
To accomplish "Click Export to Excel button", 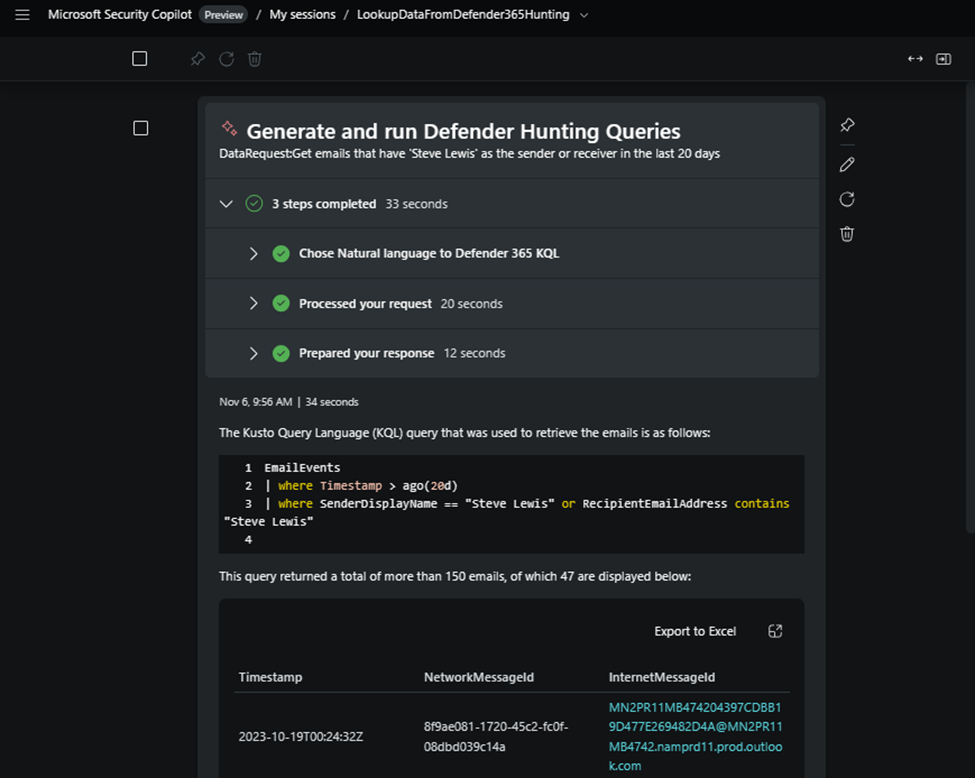I will [695, 631].
